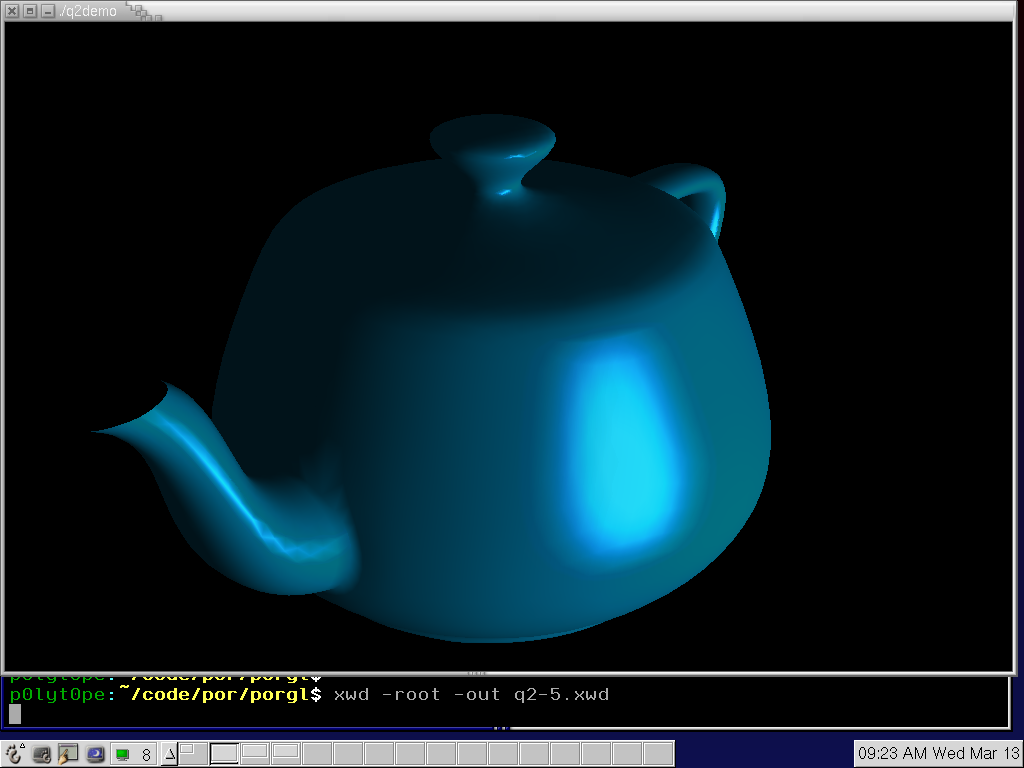Maximize the q2demo window
Viewport: 1024px width, 768px height.
point(30,11)
